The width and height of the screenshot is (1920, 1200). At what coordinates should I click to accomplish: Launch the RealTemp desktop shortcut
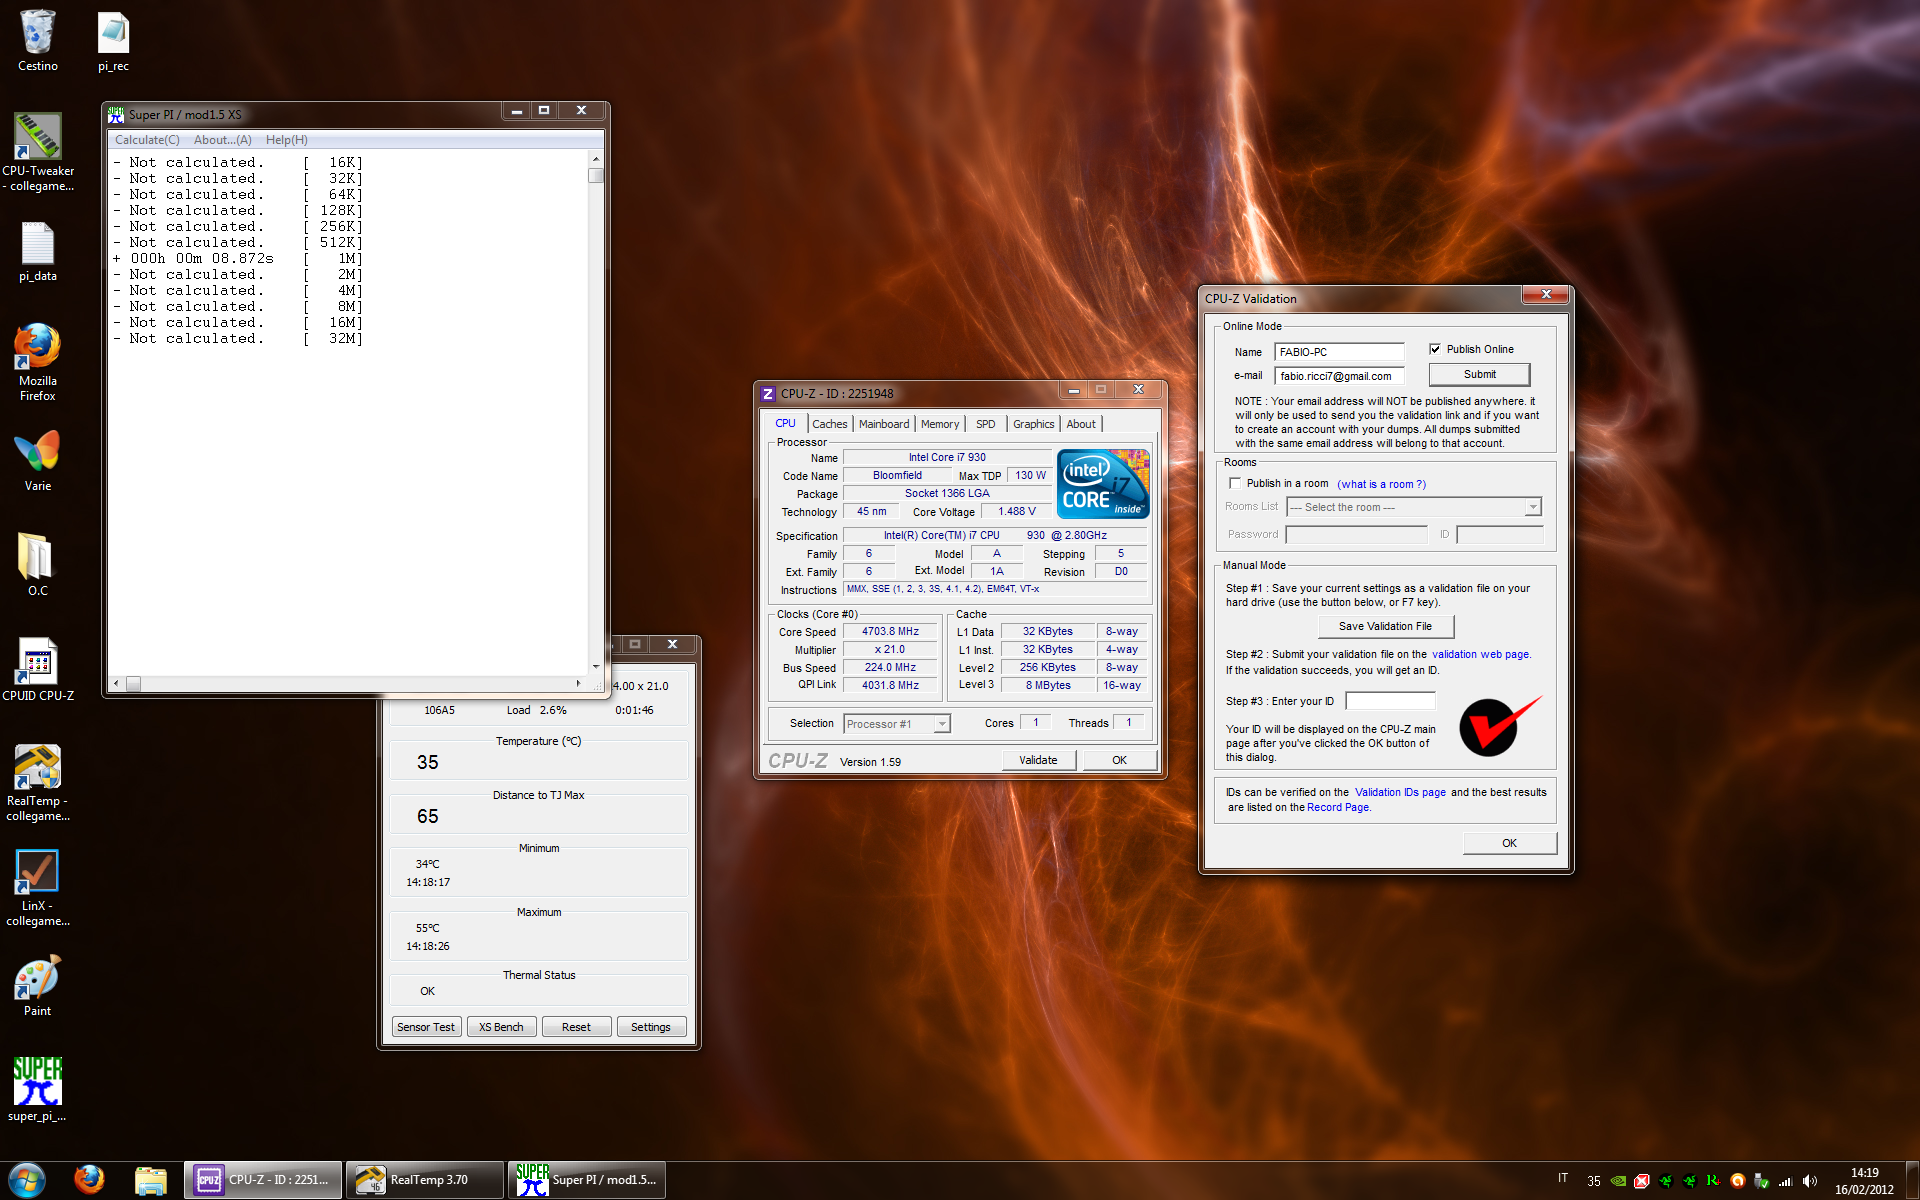point(38,783)
